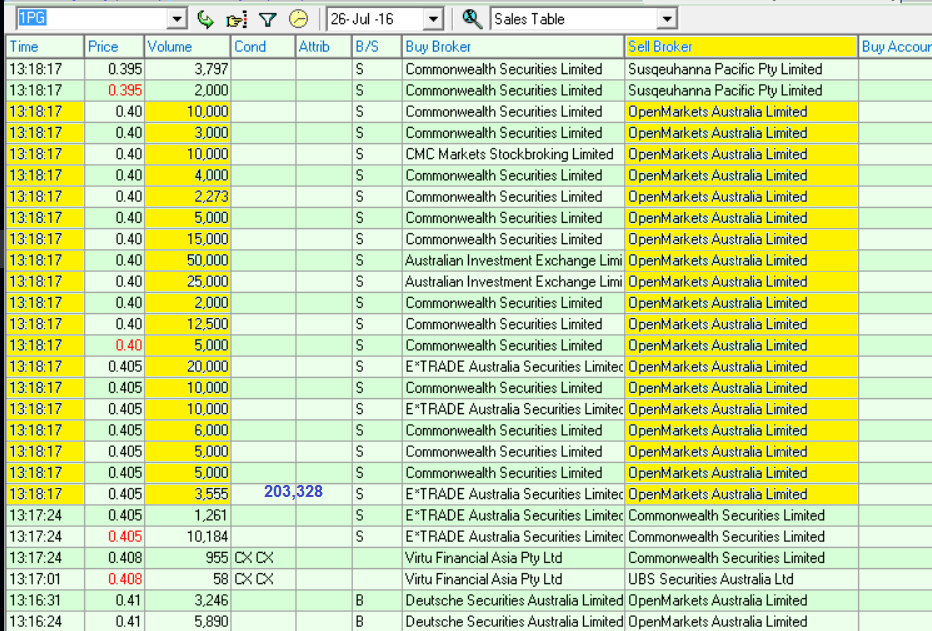Click the highlighted Sell Broker column header

tap(741, 47)
